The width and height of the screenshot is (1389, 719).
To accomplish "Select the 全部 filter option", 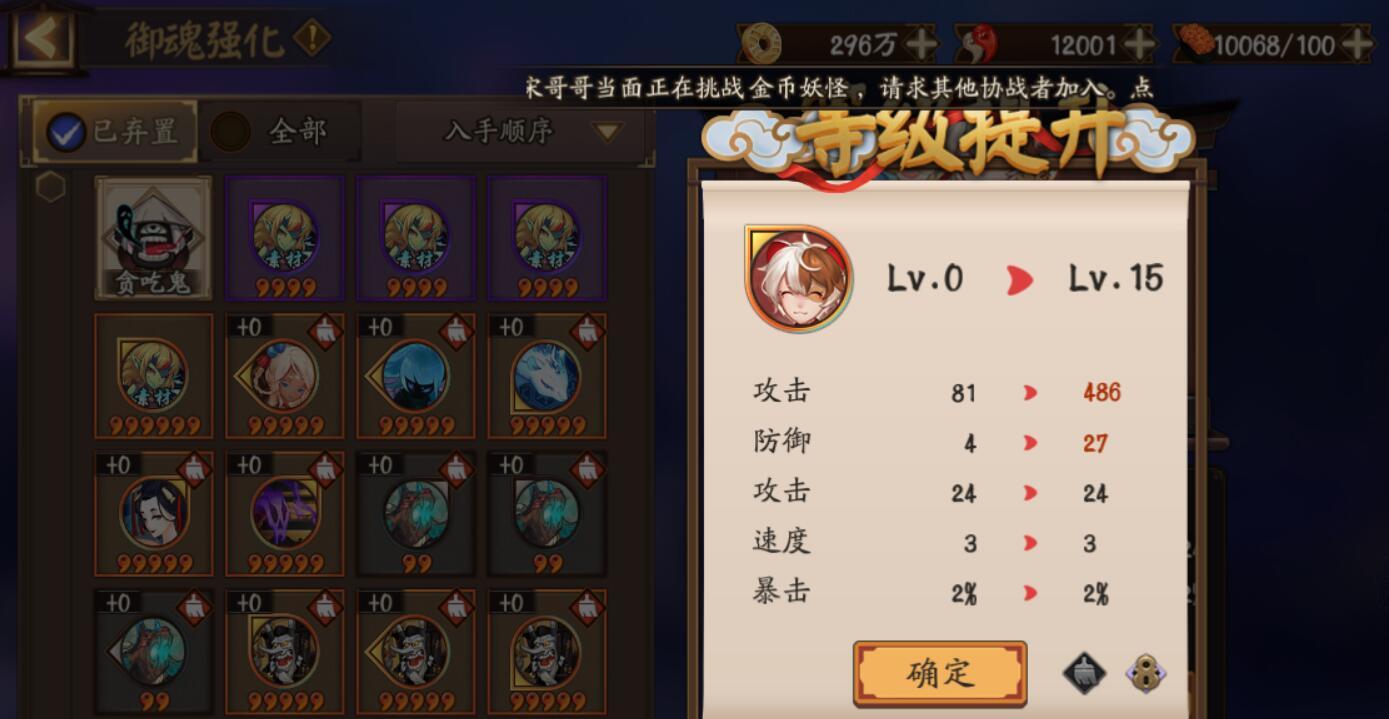I will point(272,131).
